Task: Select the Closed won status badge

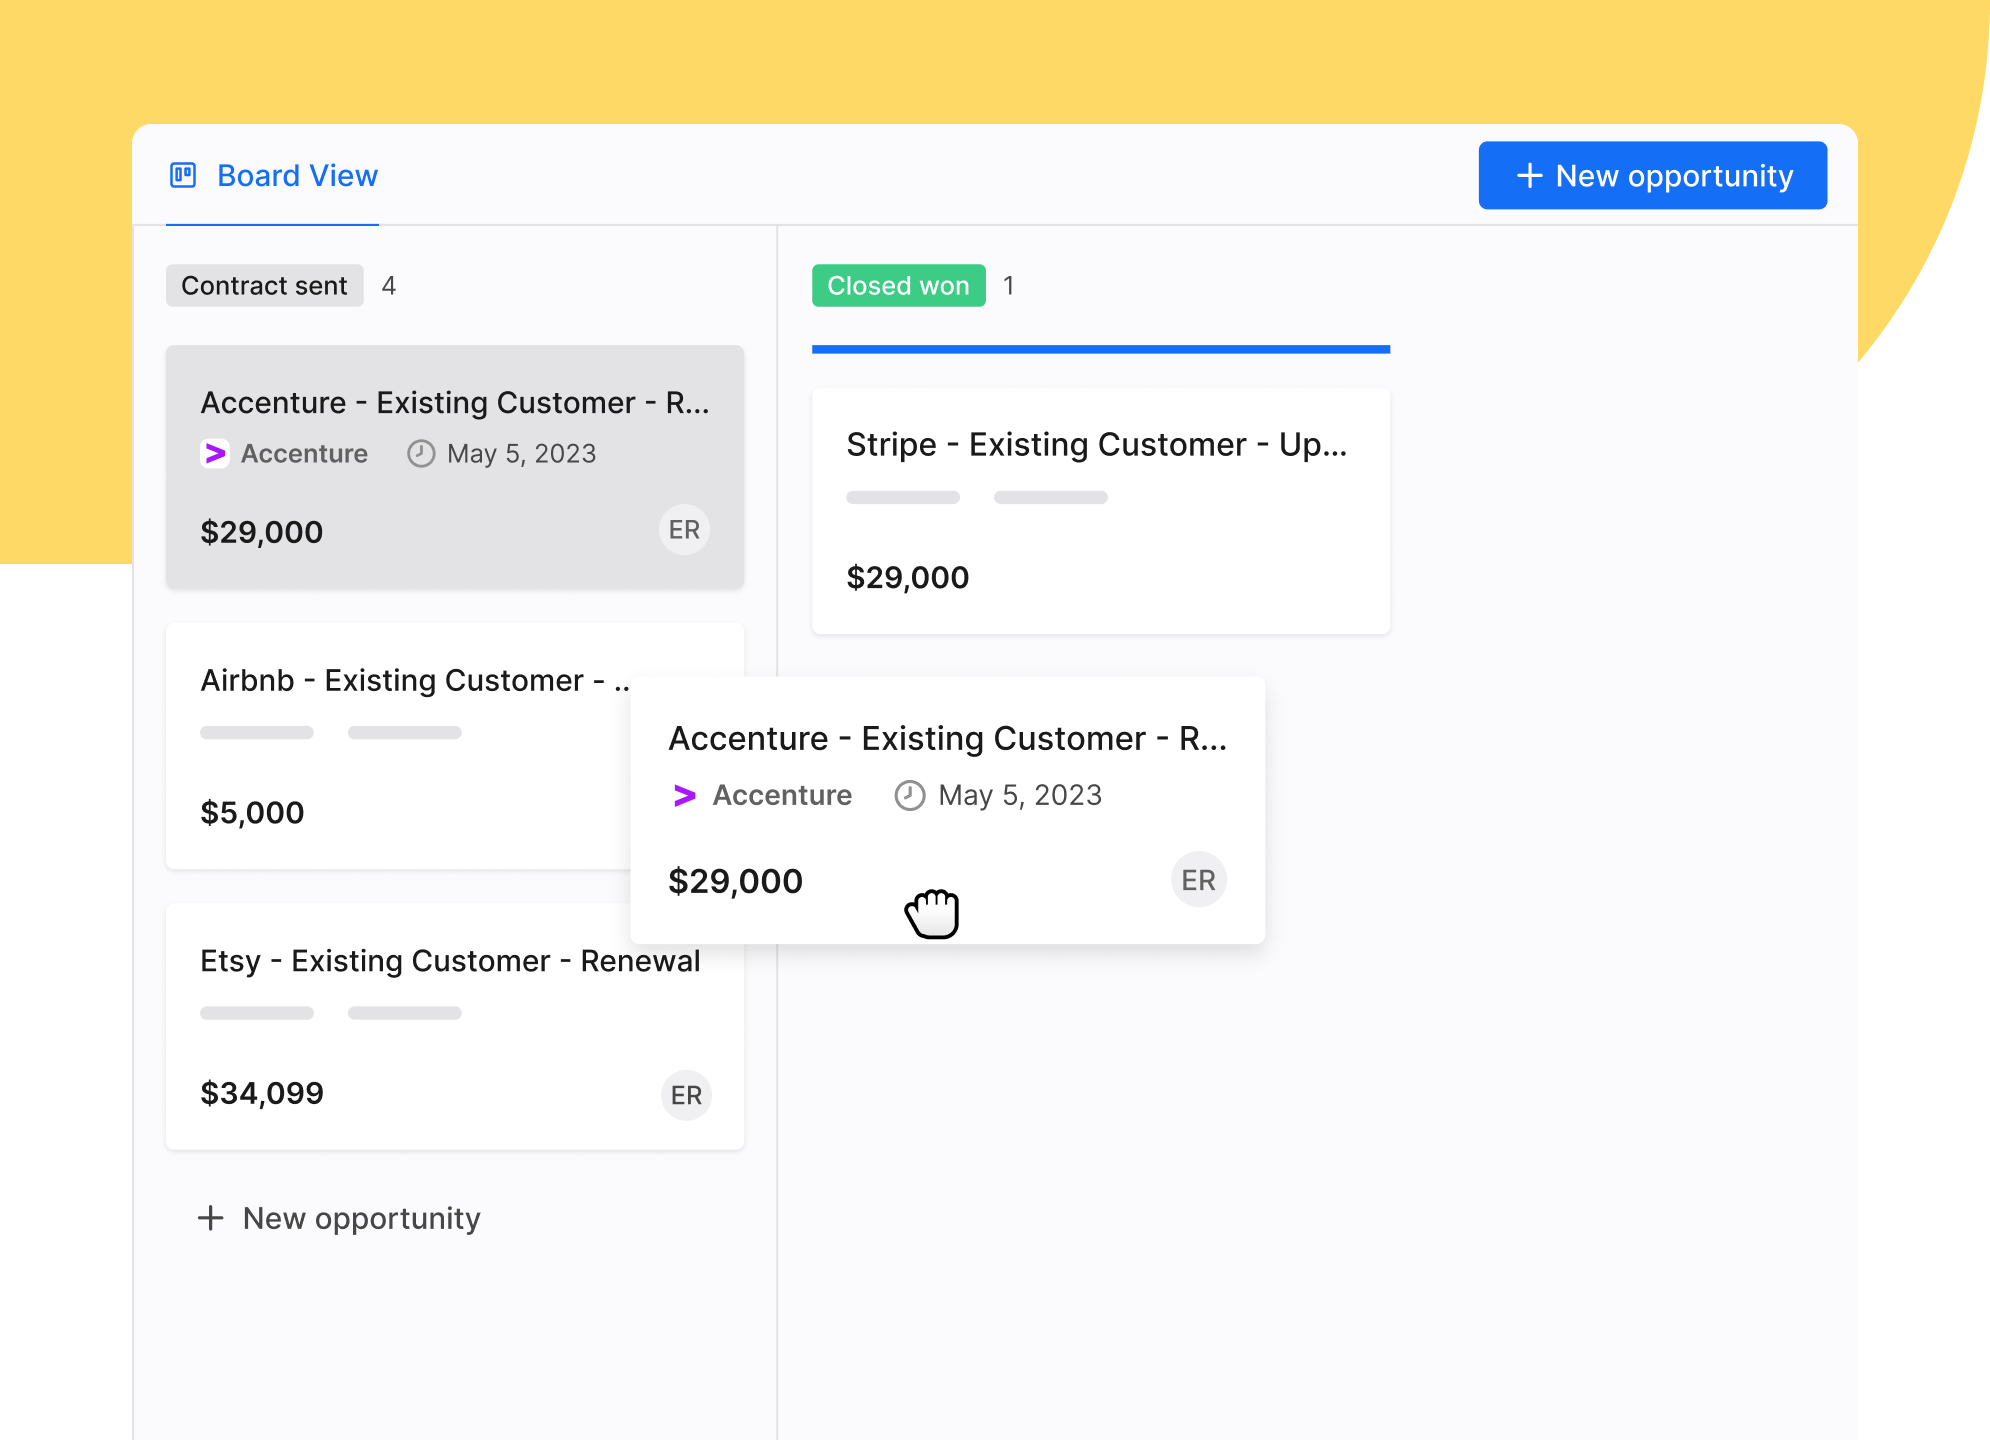Action: pos(898,286)
